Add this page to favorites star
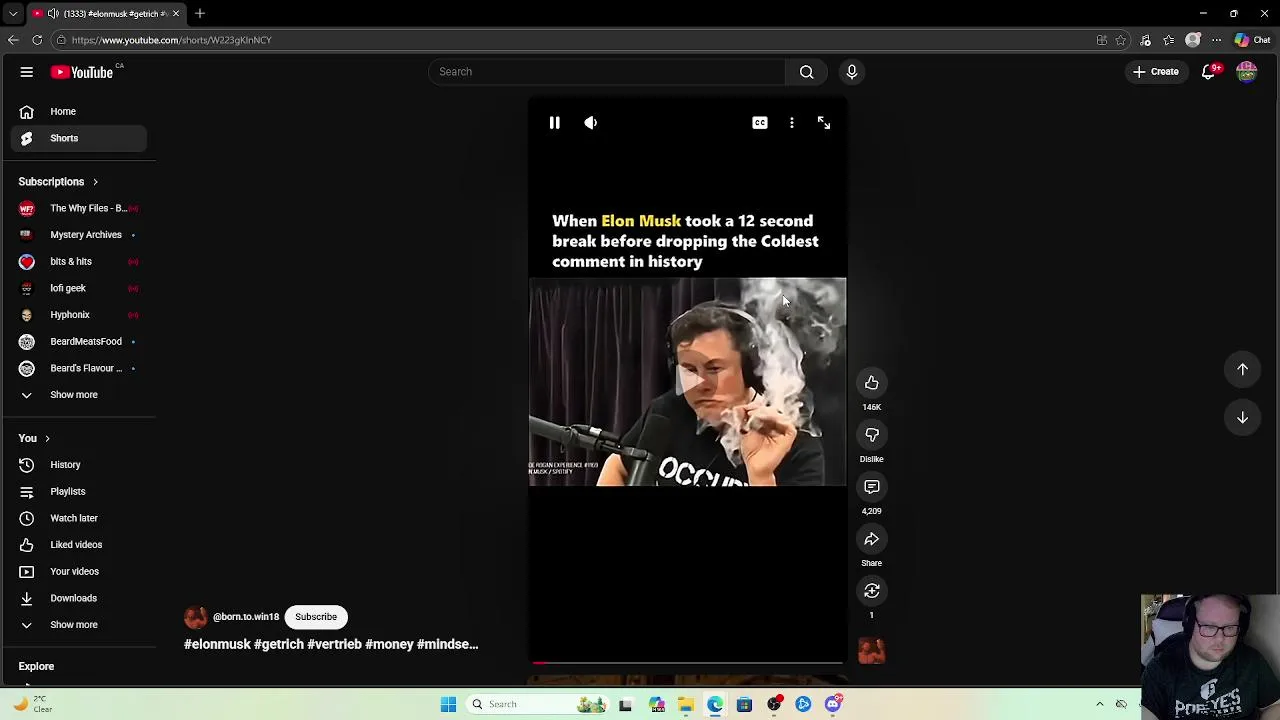The image size is (1280, 720). (x=1121, y=40)
